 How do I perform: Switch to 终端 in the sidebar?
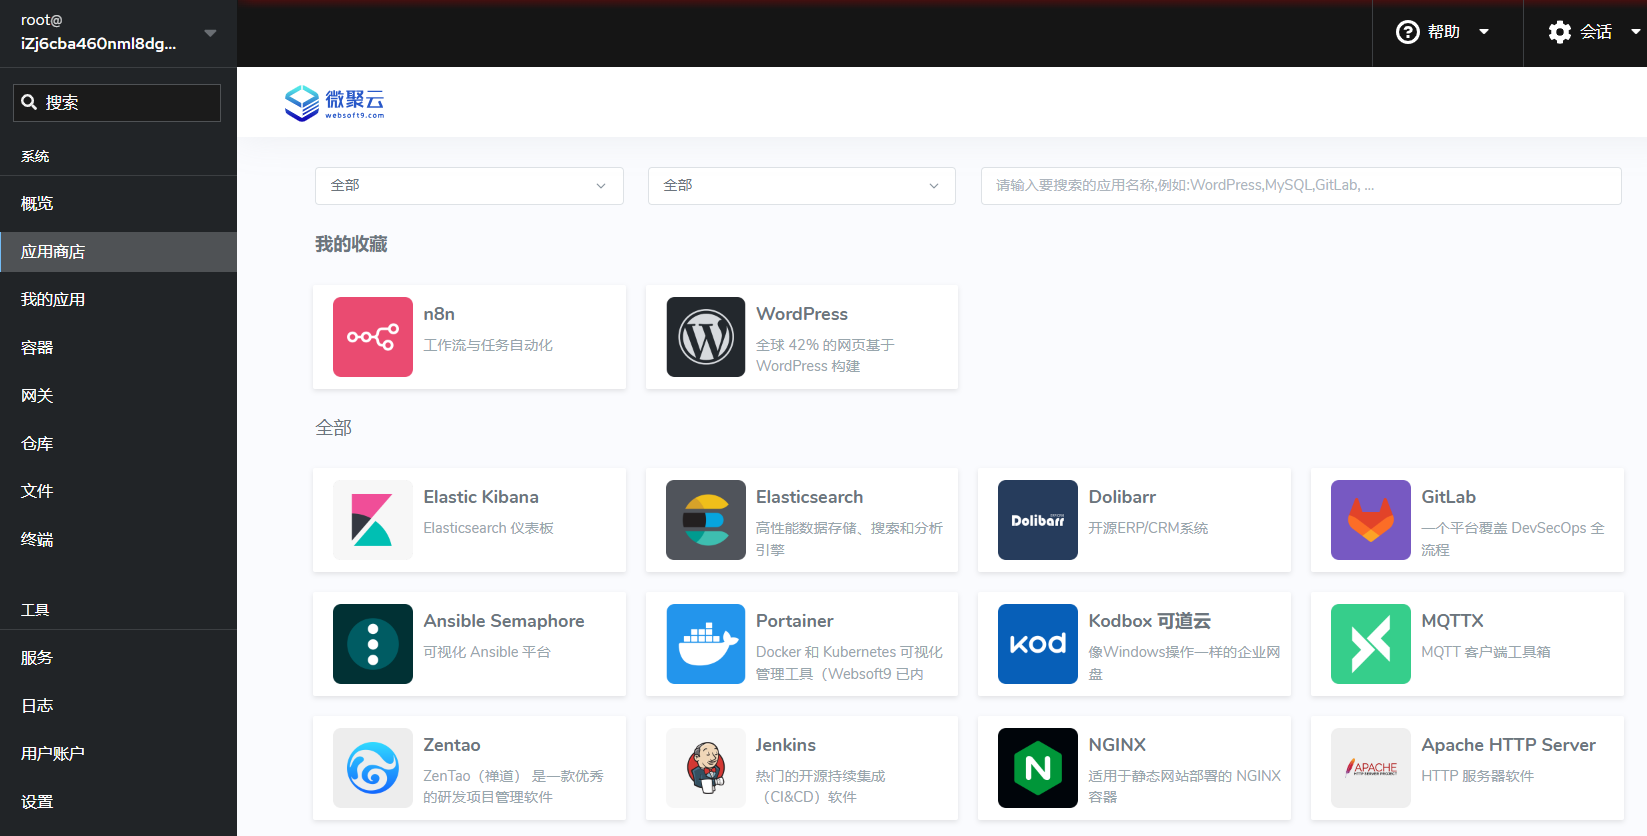click(x=37, y=540)
